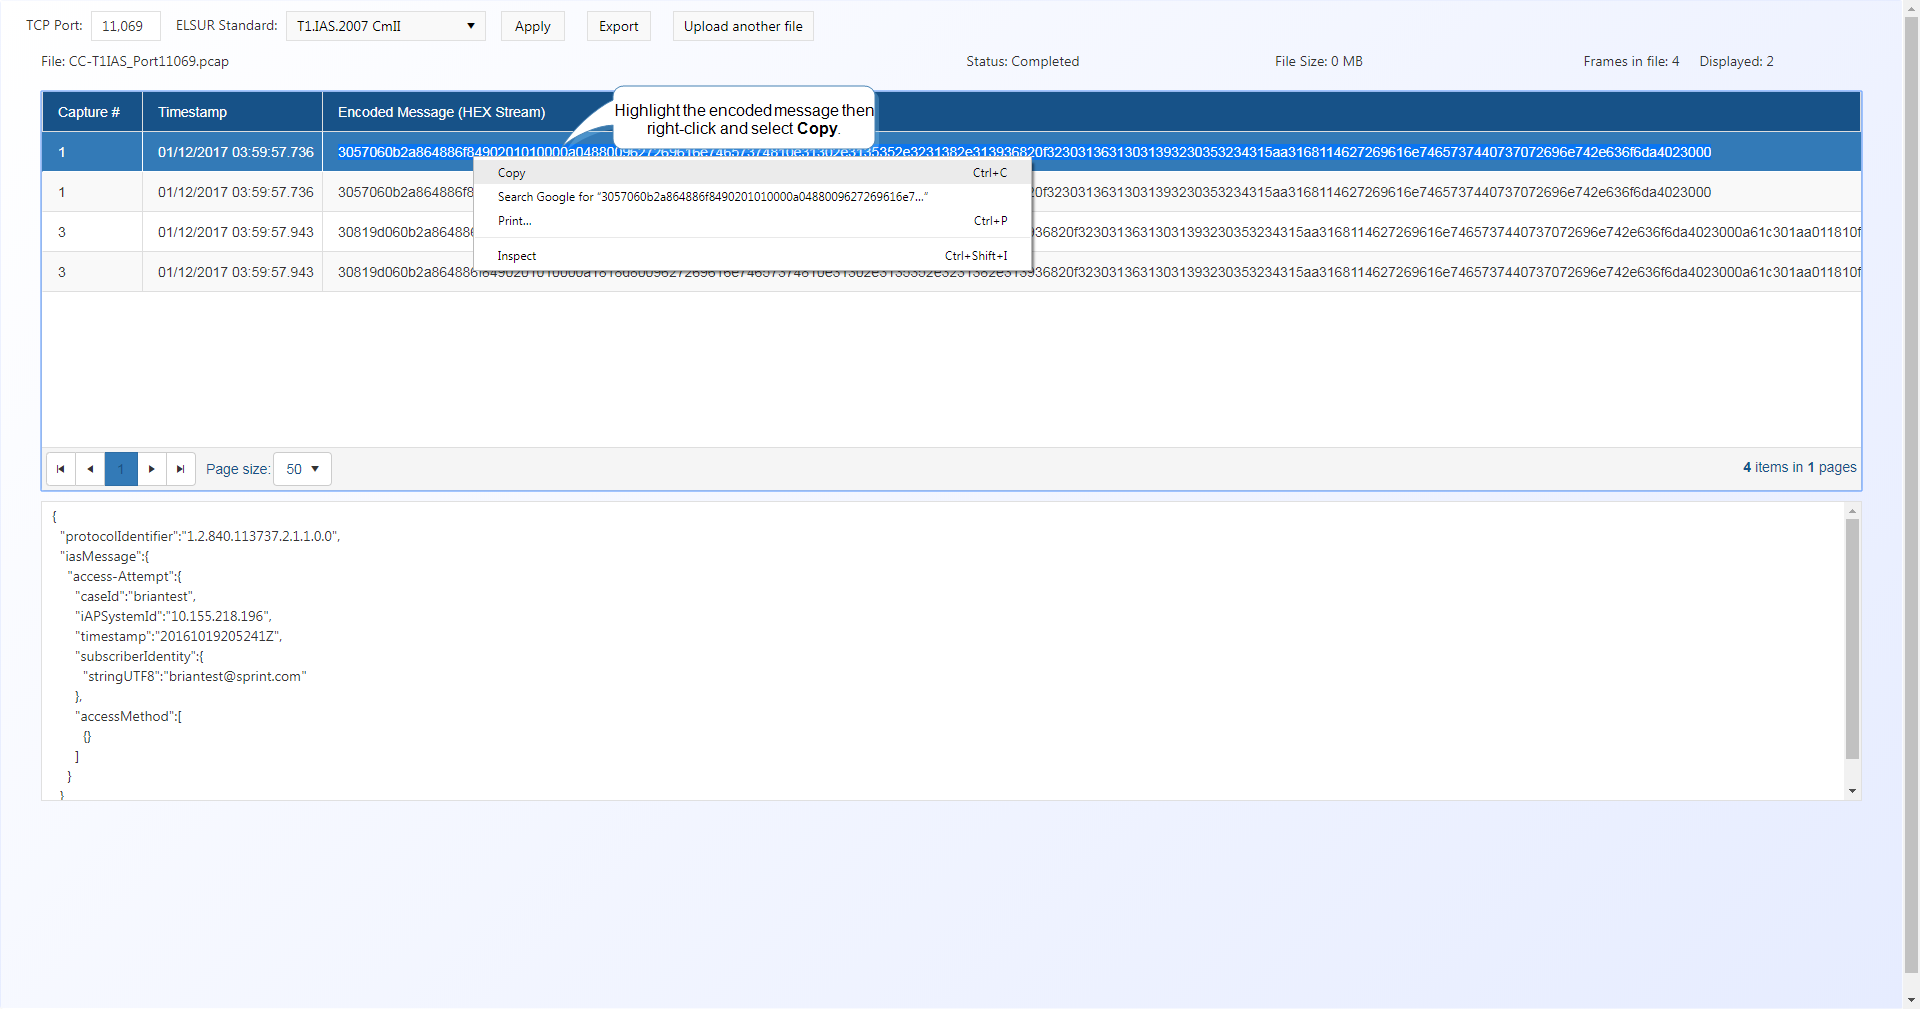Image resolution: width=1920 pixels, height=1009 pixels.
Task: Click the JSON panel scrollbar thumb
Action: 1852,640
